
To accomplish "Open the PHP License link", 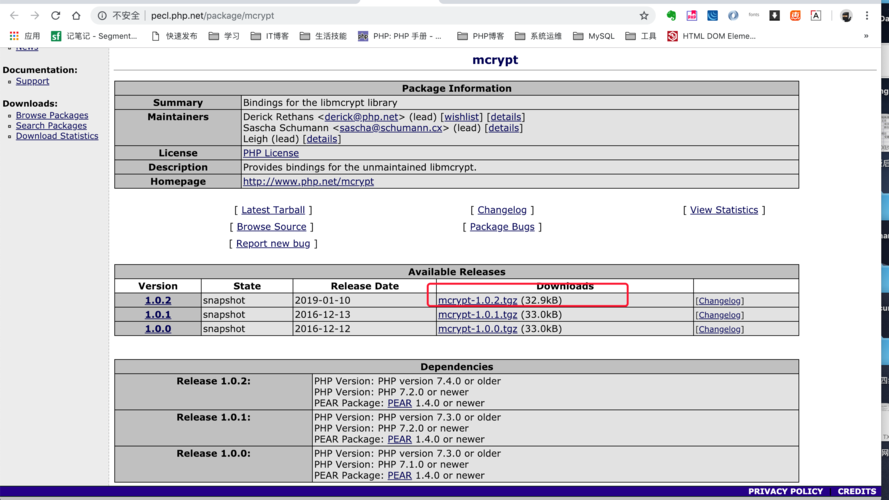I will (271, 153).
